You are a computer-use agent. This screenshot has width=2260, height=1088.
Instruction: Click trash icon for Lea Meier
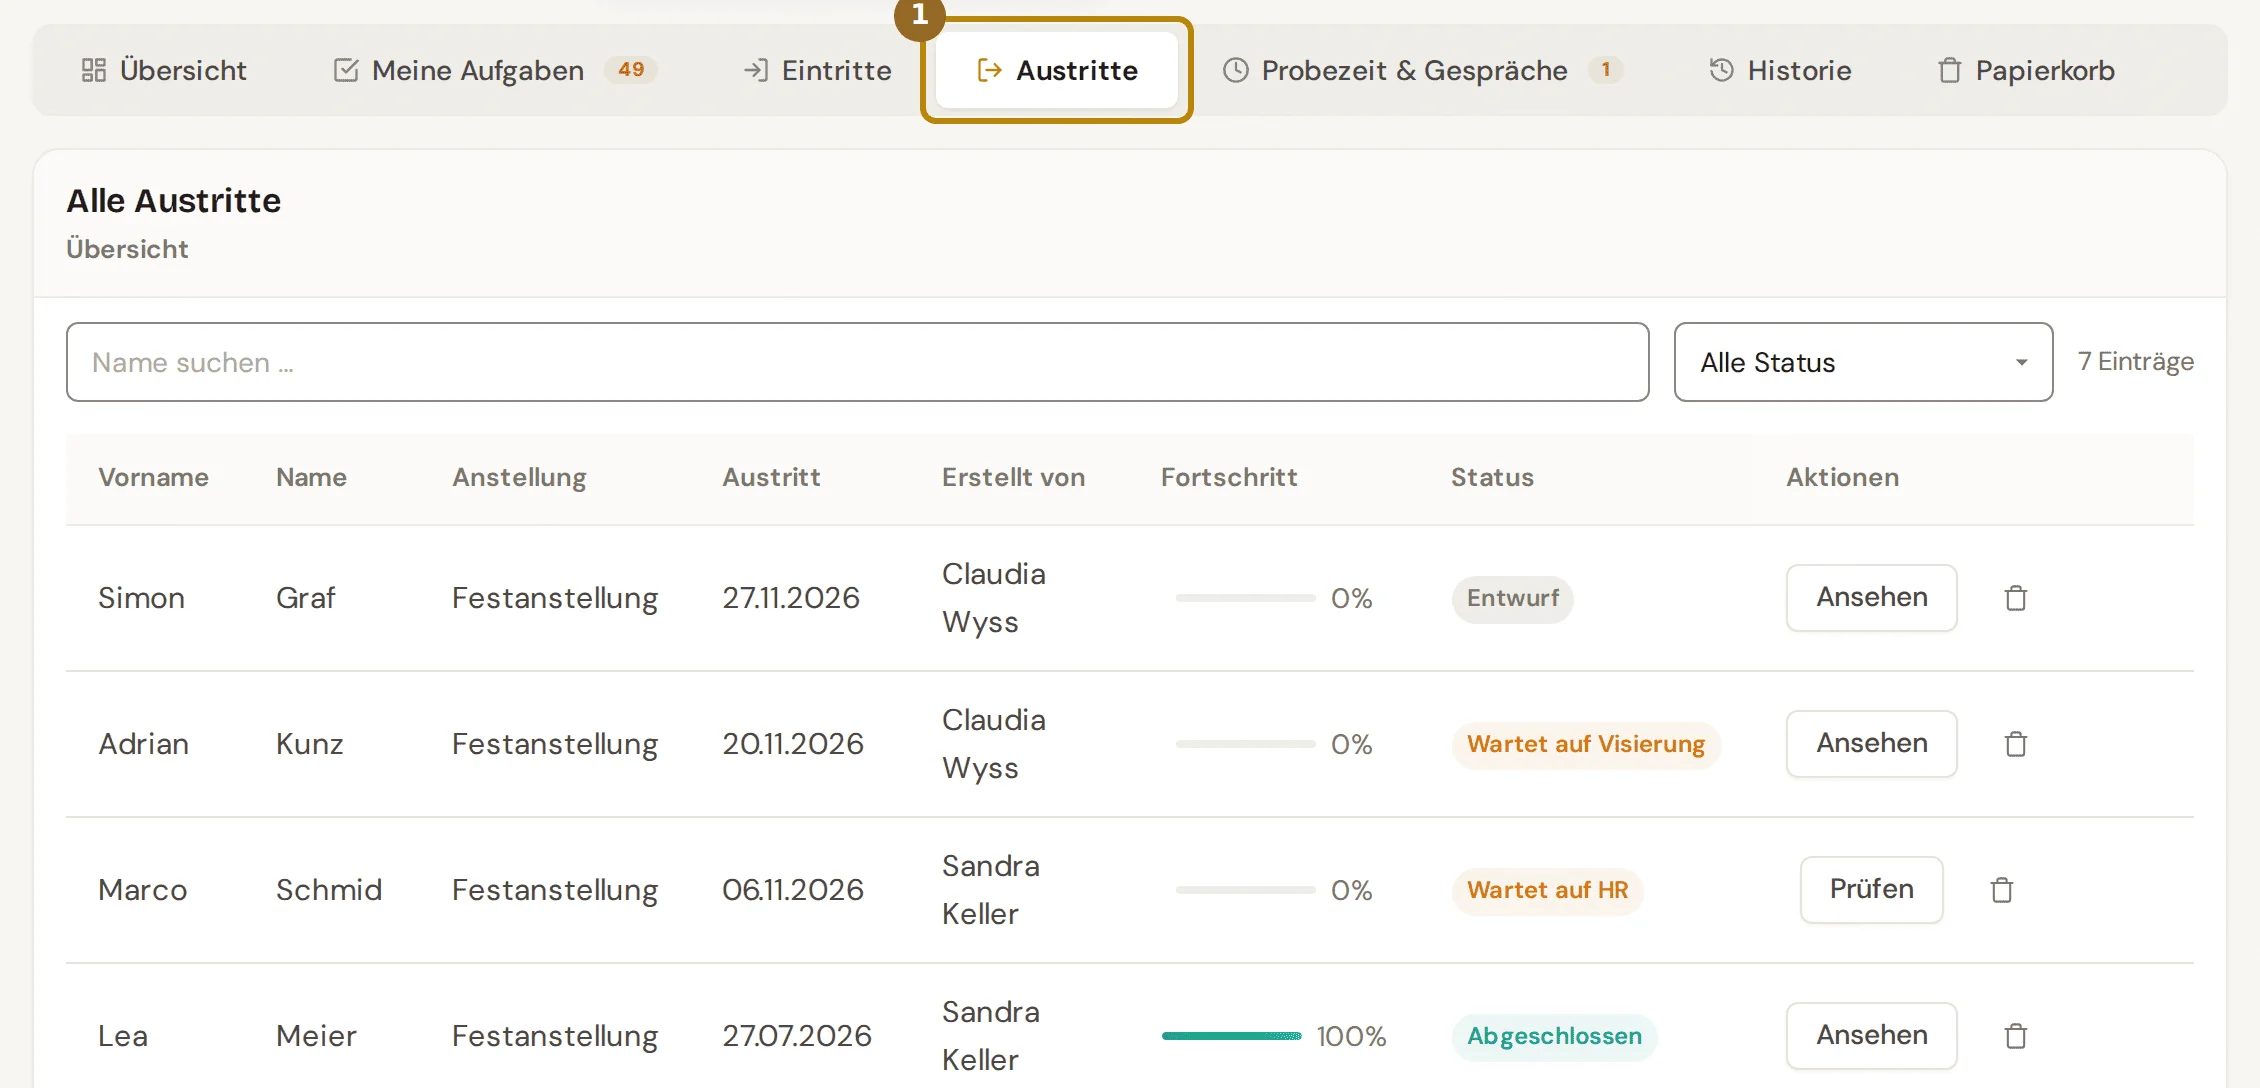2015,1036
